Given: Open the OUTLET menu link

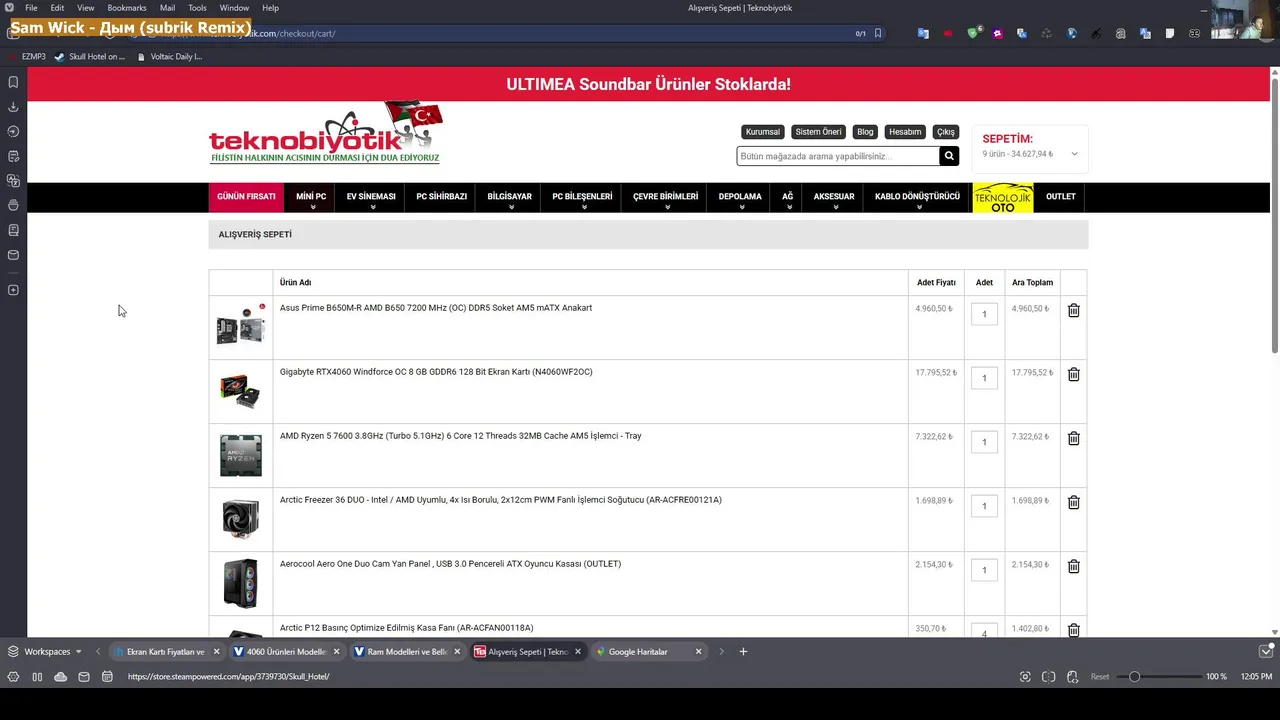Looking at the screenshot, I should click(x=1061, y=197).
